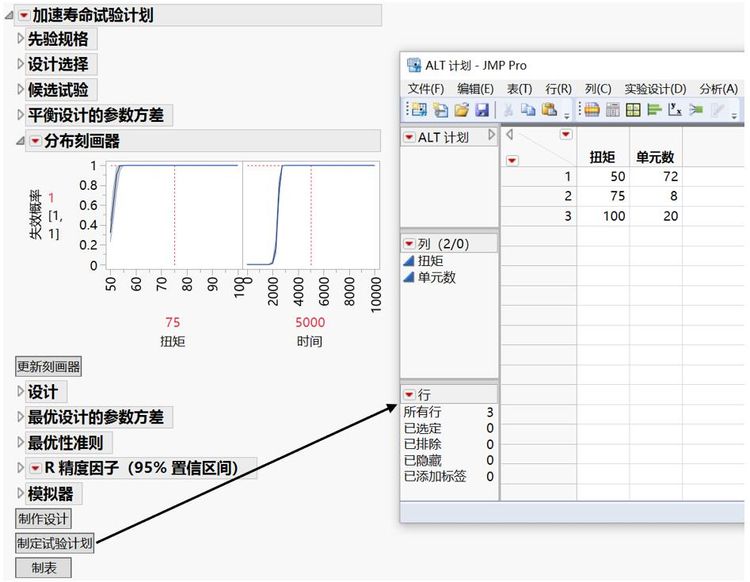Click the Copy toolbar icon
The width and height of the screenshot is (750, 582).
528,110
